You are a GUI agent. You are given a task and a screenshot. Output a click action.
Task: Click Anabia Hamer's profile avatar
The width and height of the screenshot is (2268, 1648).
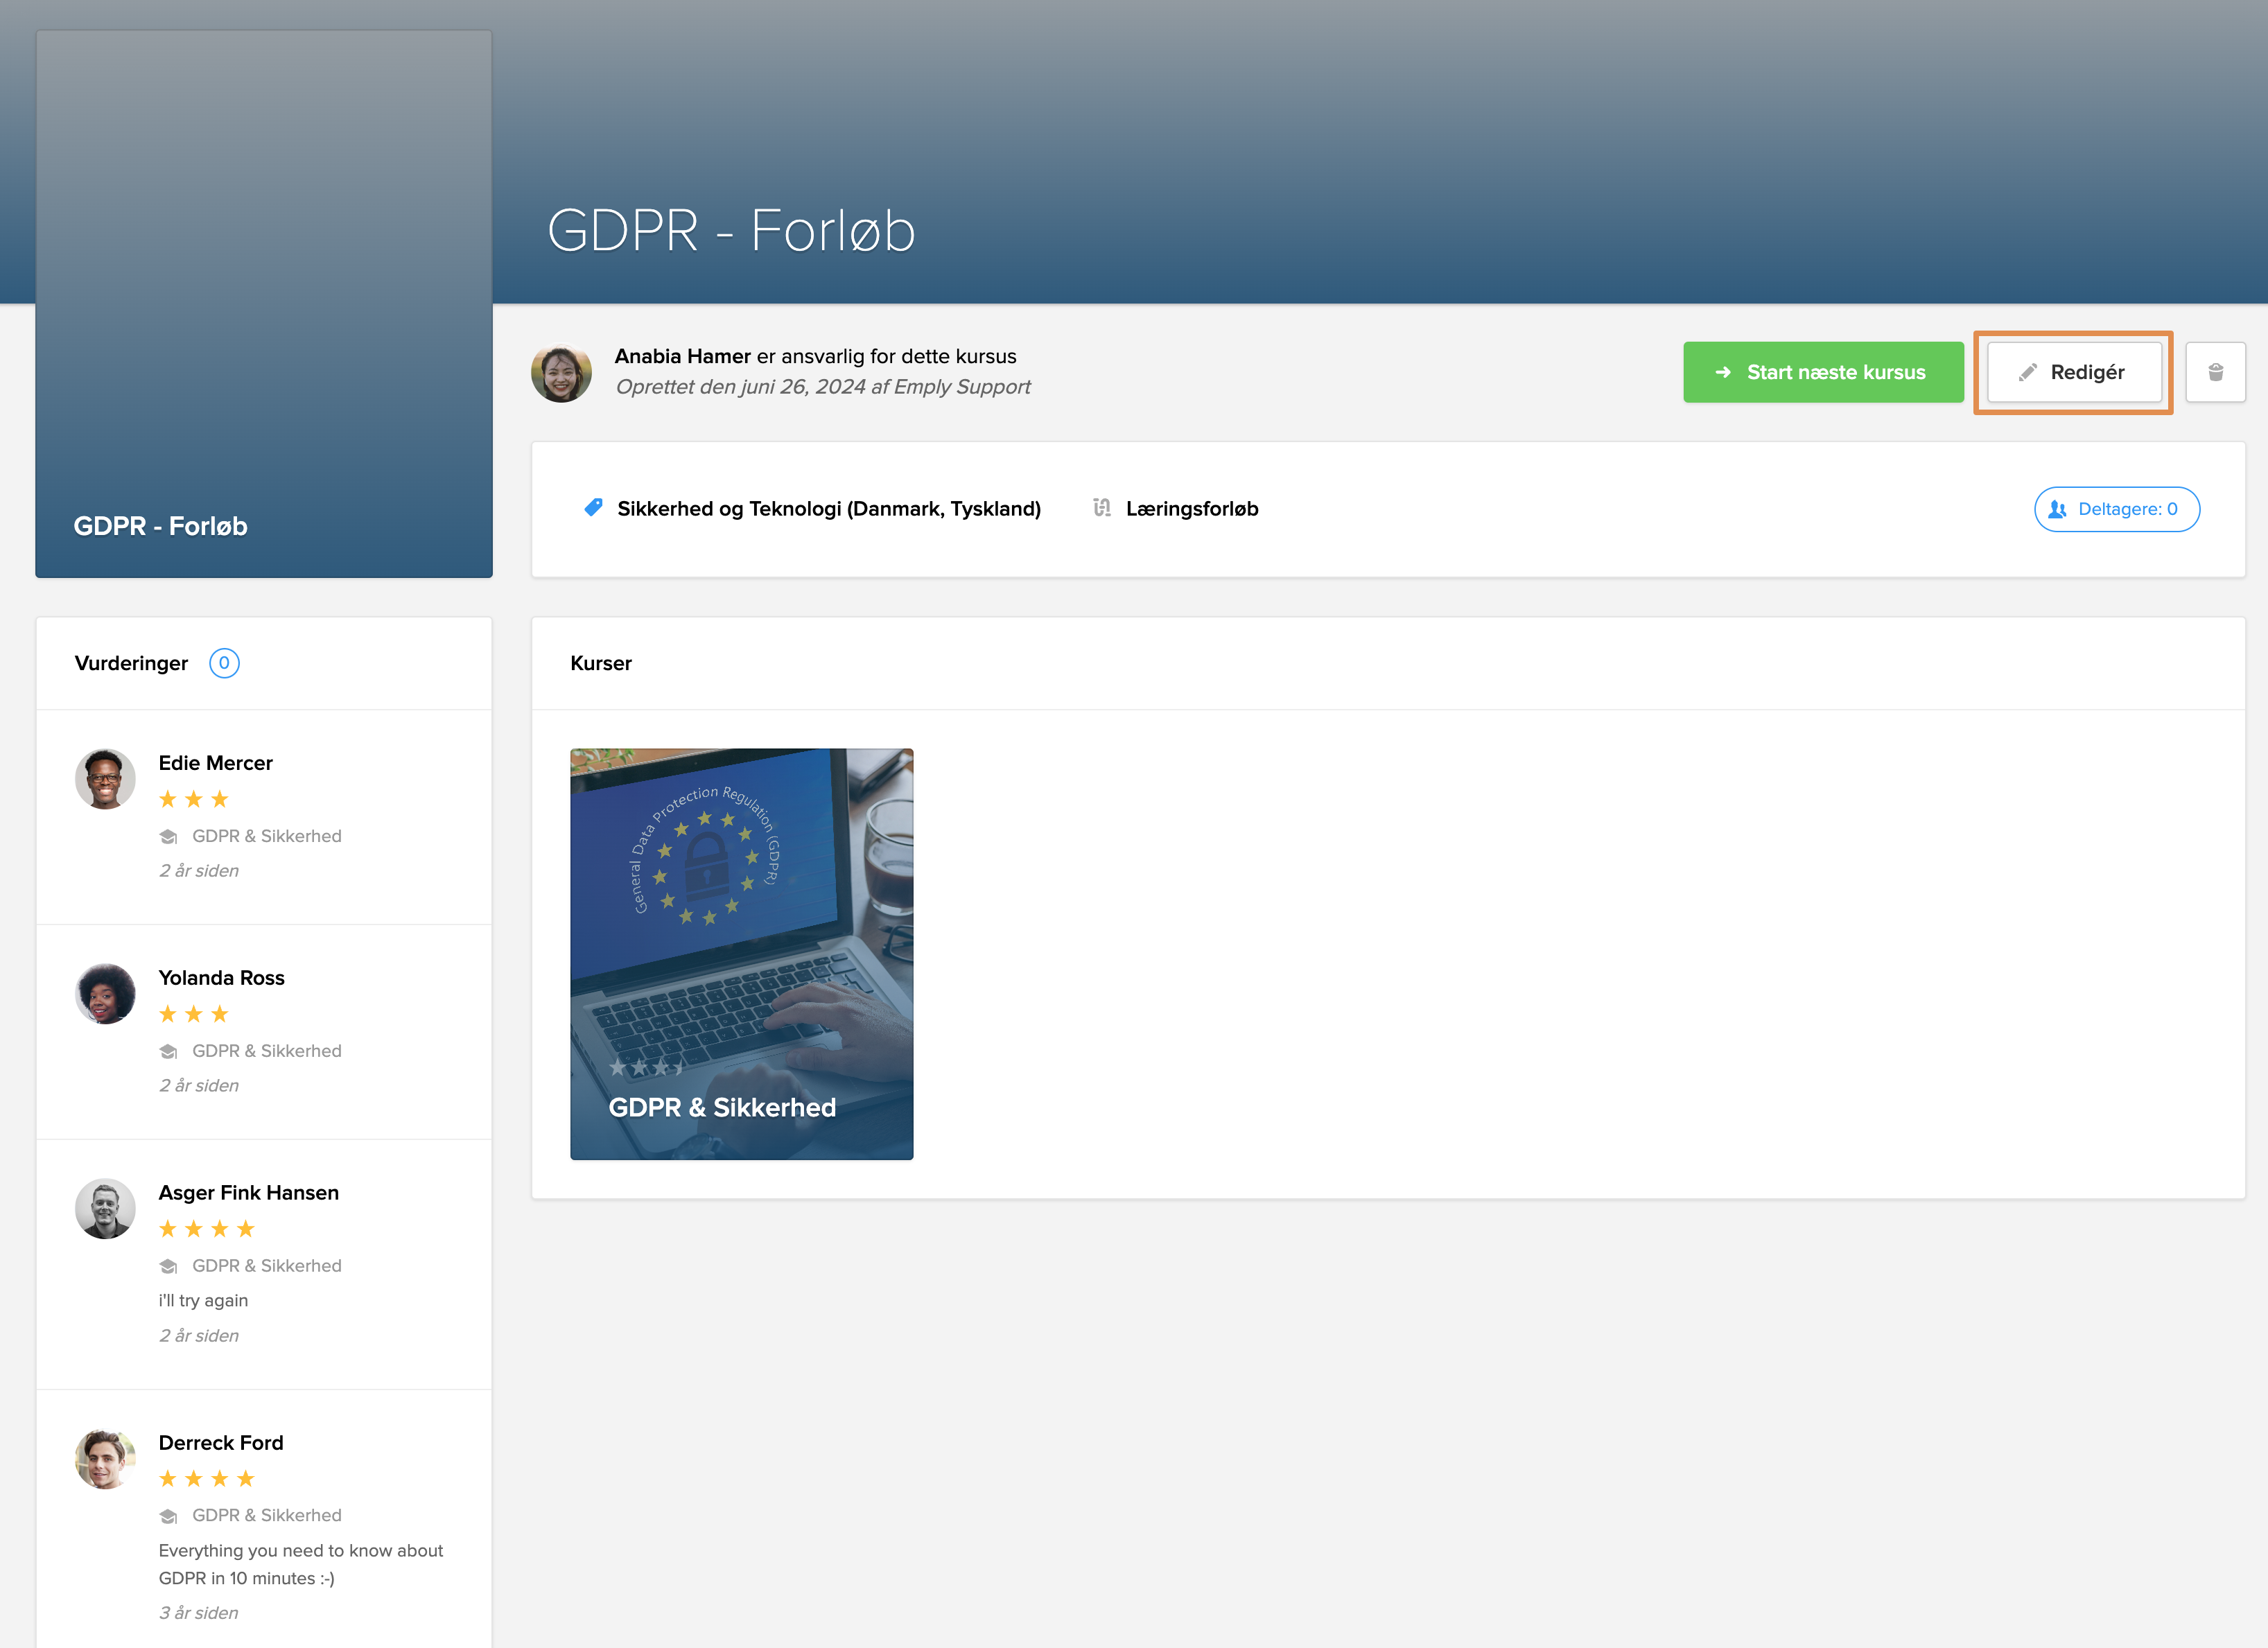[561, 373]
